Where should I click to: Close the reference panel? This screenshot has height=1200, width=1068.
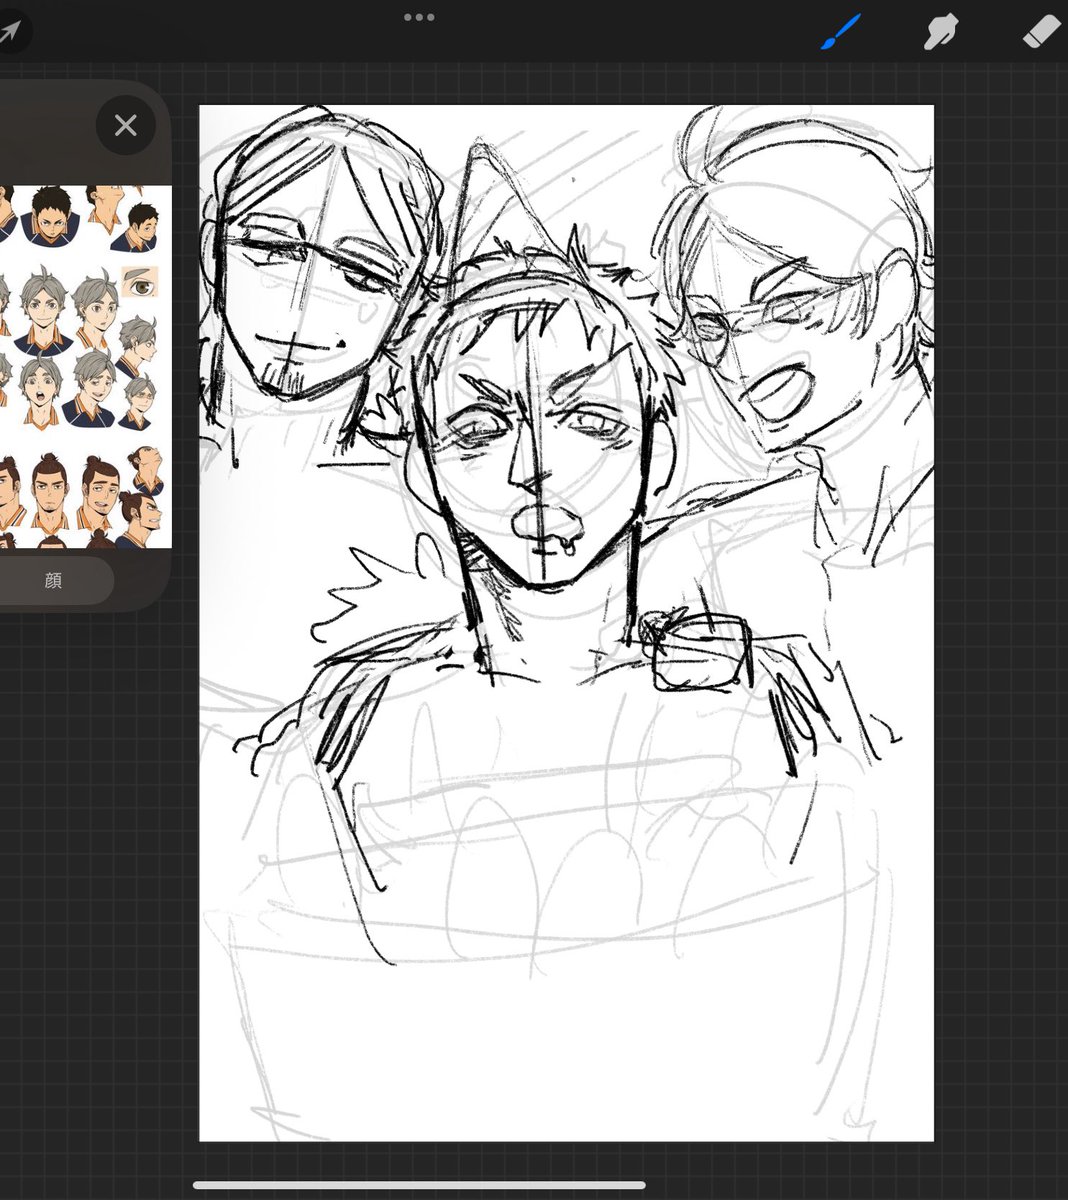(125, 125)
